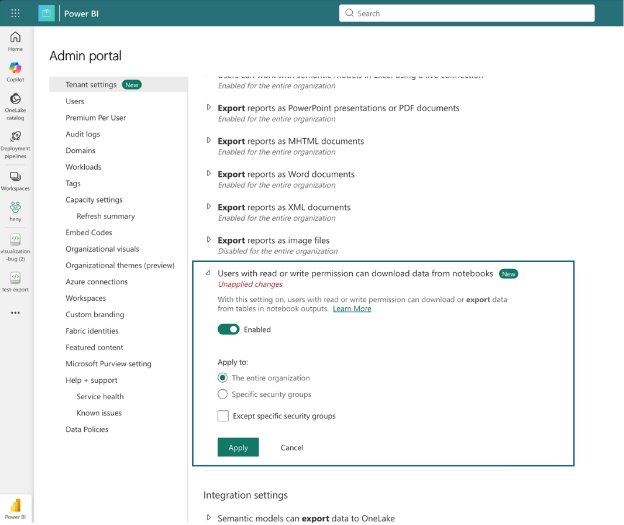Screen dimensions: 624x525
Task: Open Audit logs page
Action: point(83,134)
